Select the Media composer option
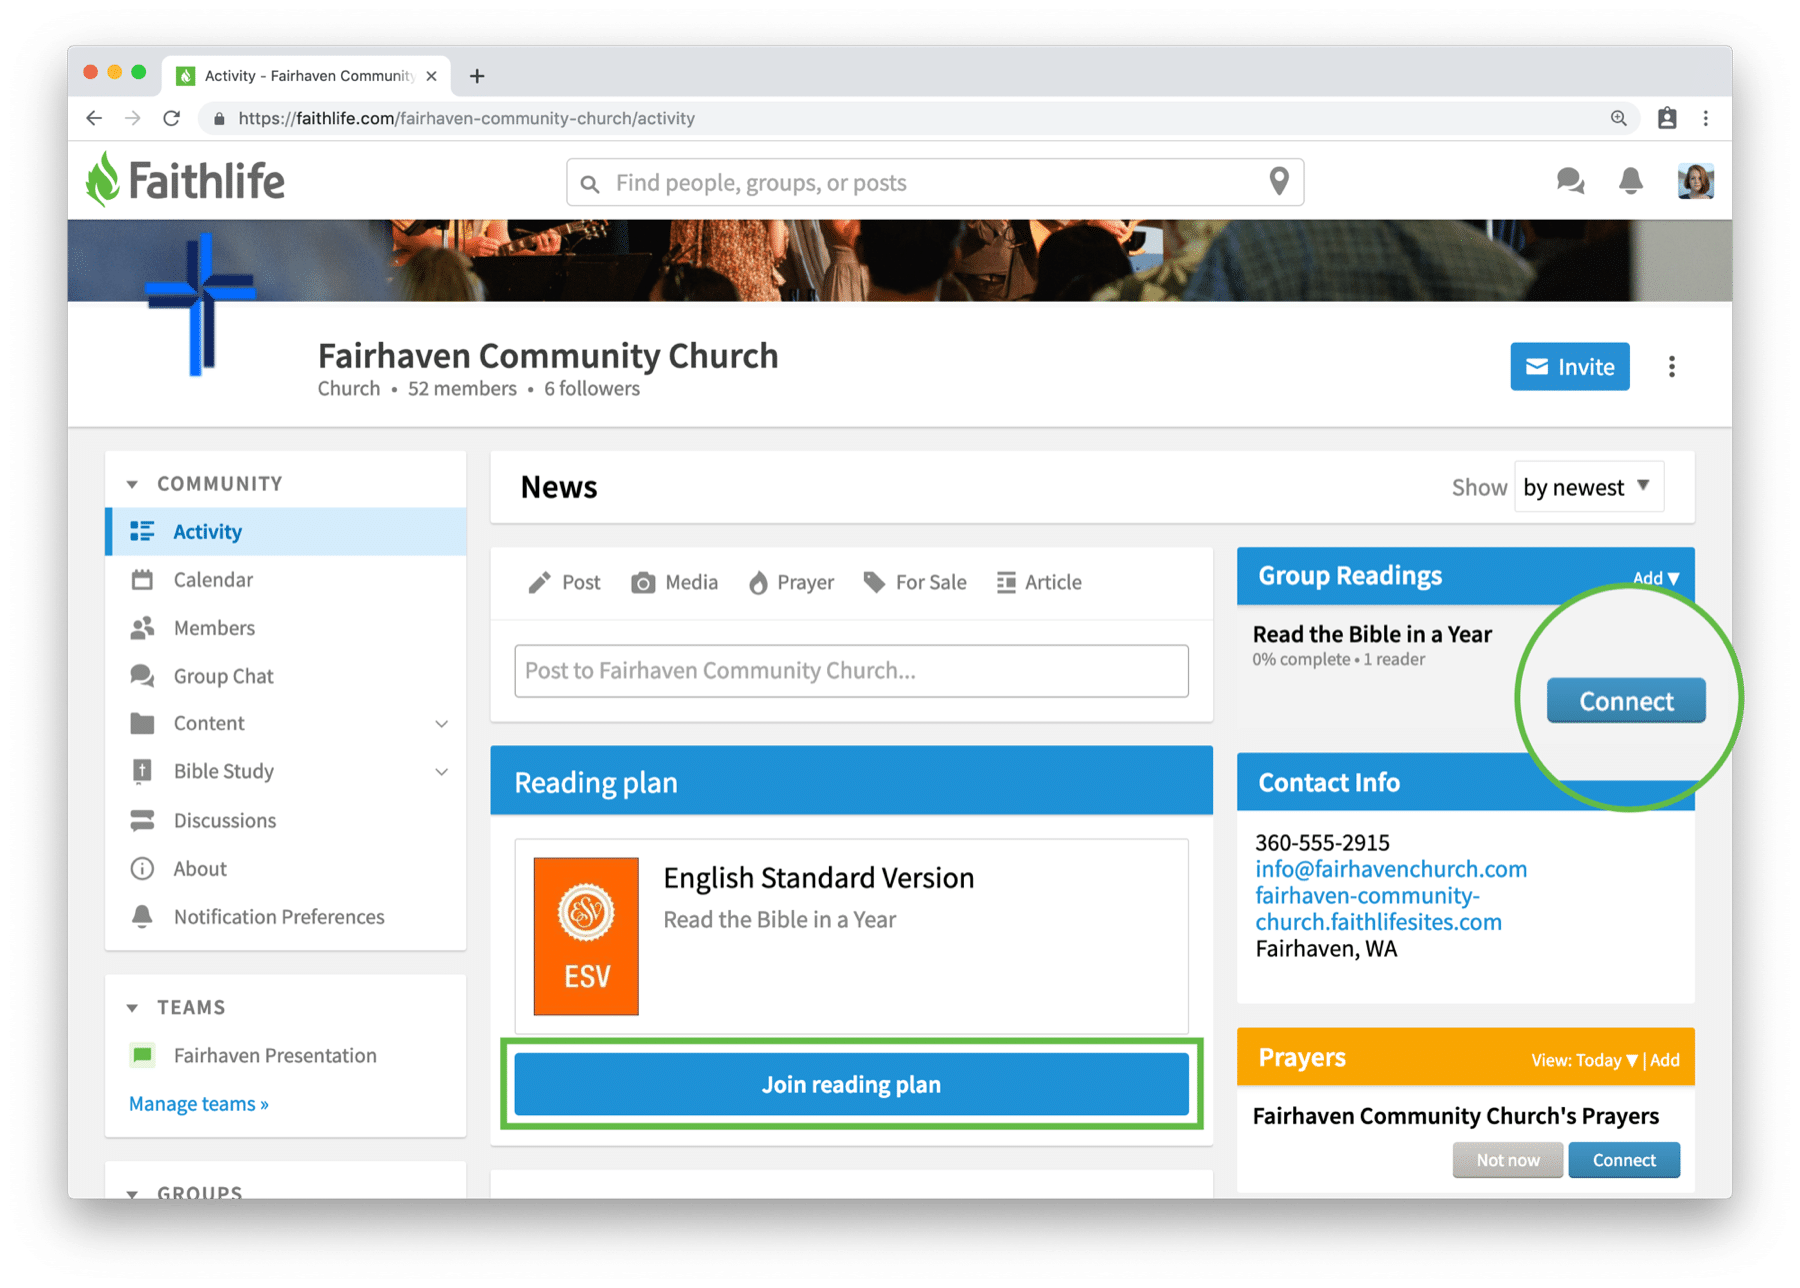 [674, 582]
